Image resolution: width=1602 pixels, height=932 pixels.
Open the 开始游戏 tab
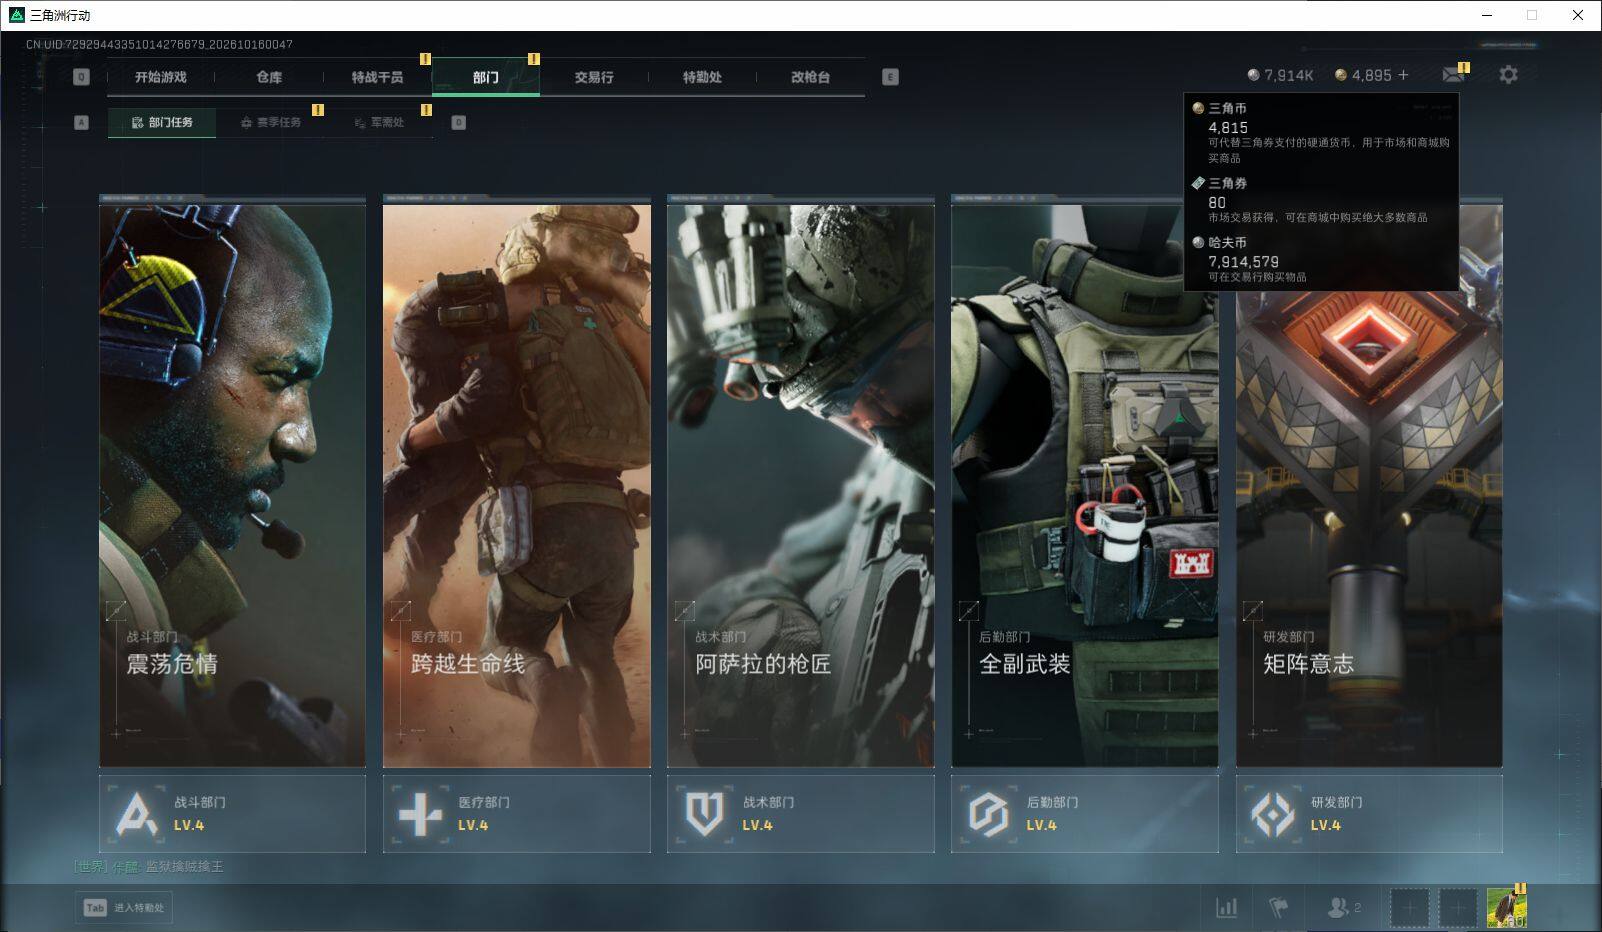tap(161, 77)
